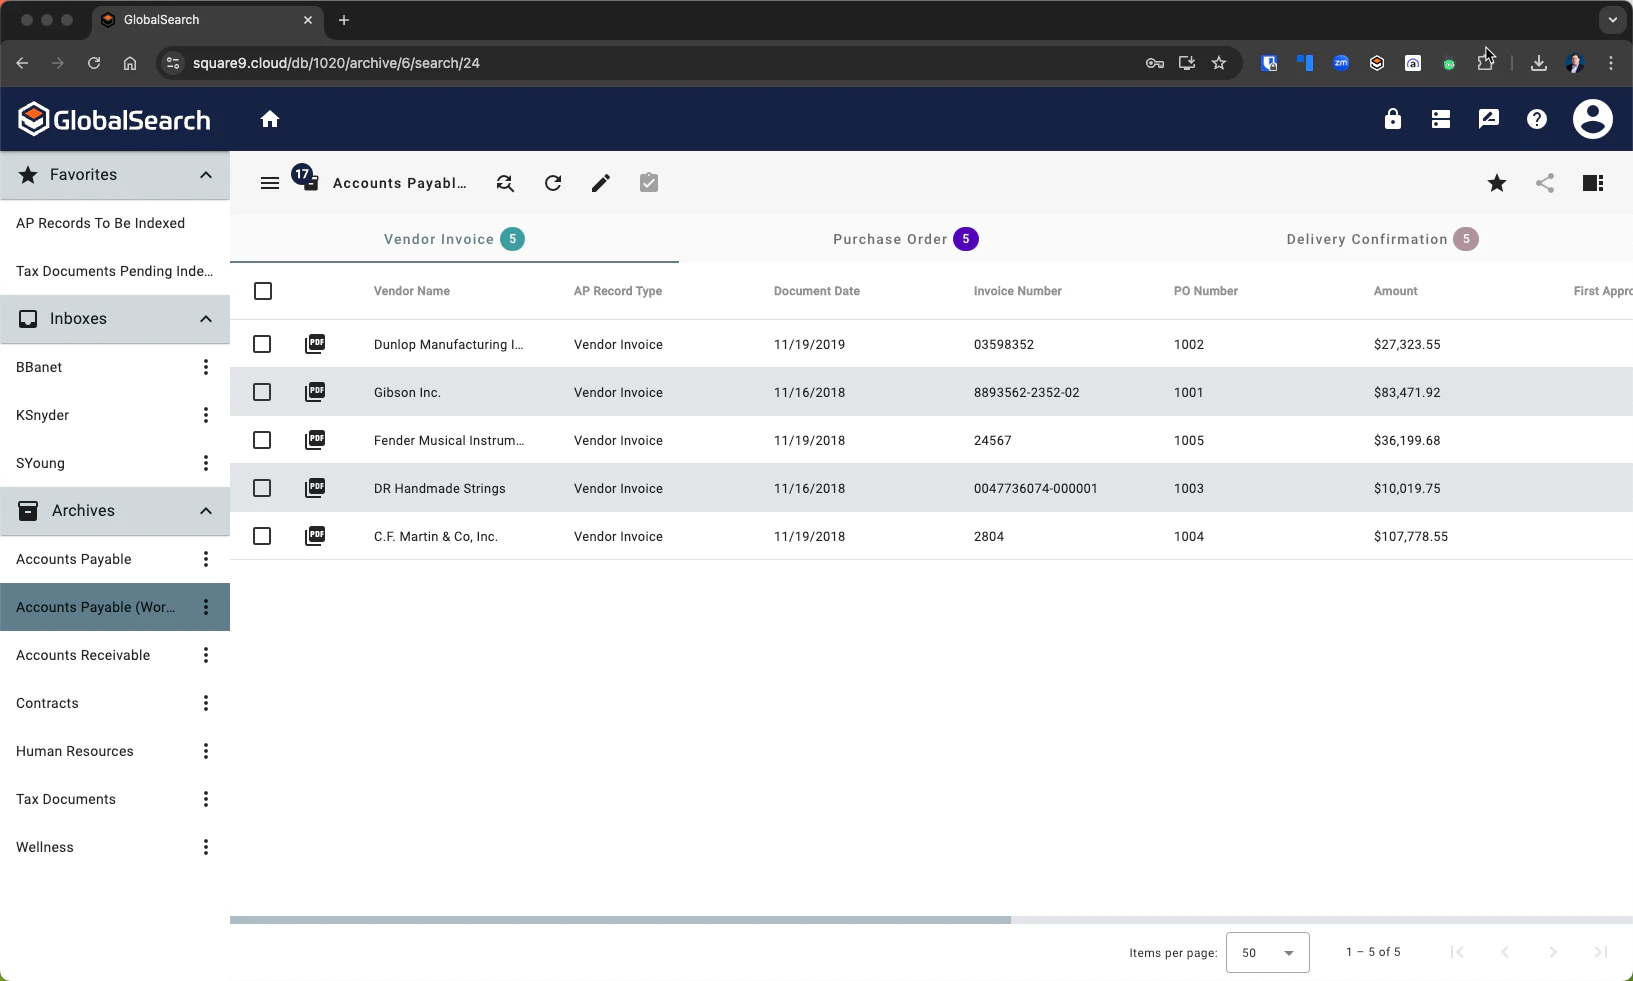The width and height of the screenshot is (1633, 981).
Task: Collapse the Archives section
Action: point(205,511)
